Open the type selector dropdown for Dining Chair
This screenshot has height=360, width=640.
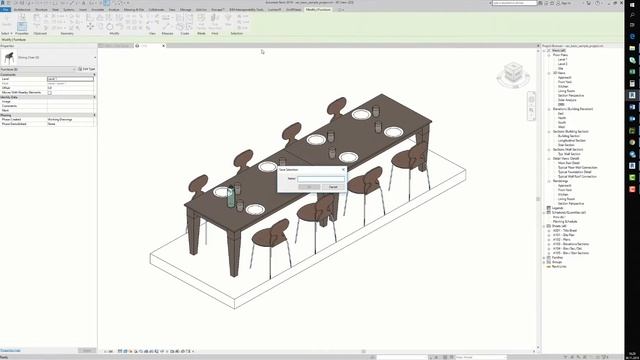(95, 58)
